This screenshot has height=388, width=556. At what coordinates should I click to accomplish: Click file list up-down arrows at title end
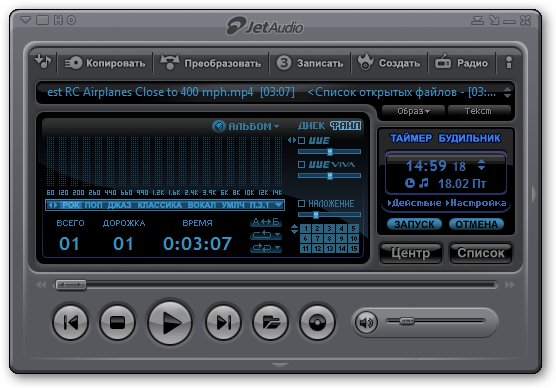(507, 93)
